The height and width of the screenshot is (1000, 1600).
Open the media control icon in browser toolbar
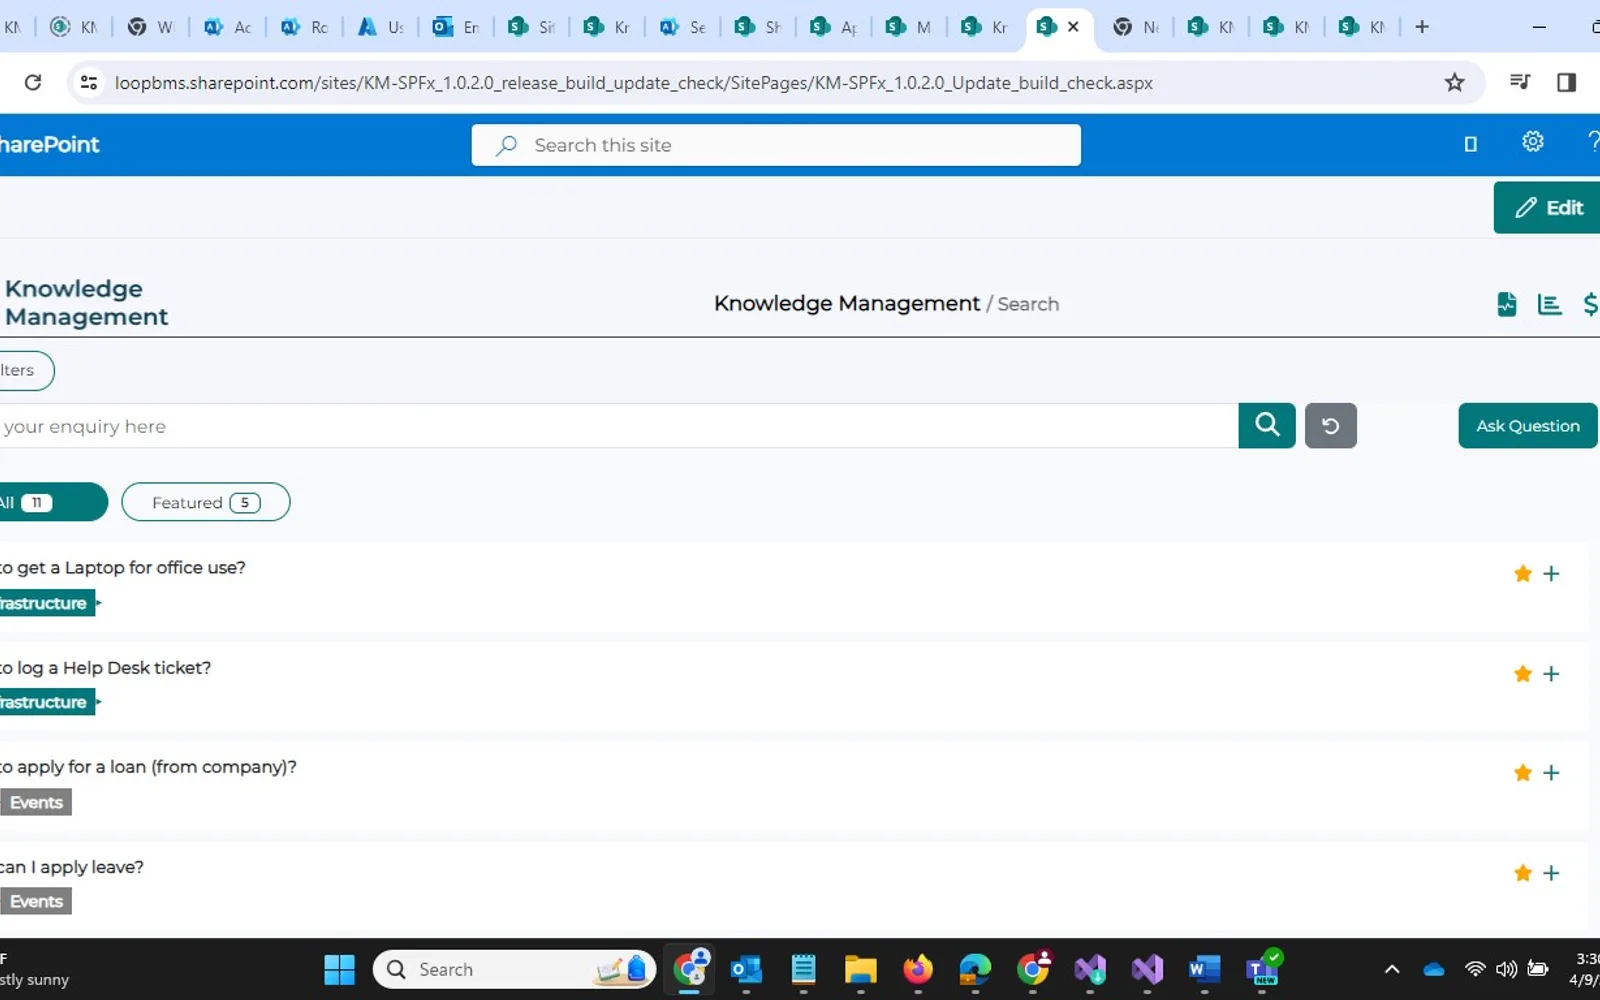(x=1519, y=82)
